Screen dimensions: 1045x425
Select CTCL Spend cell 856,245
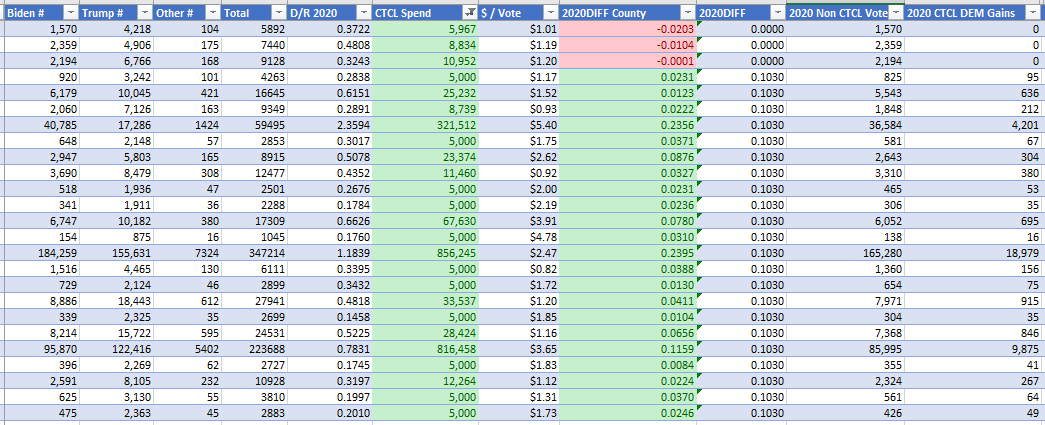(x=425, y=252)
